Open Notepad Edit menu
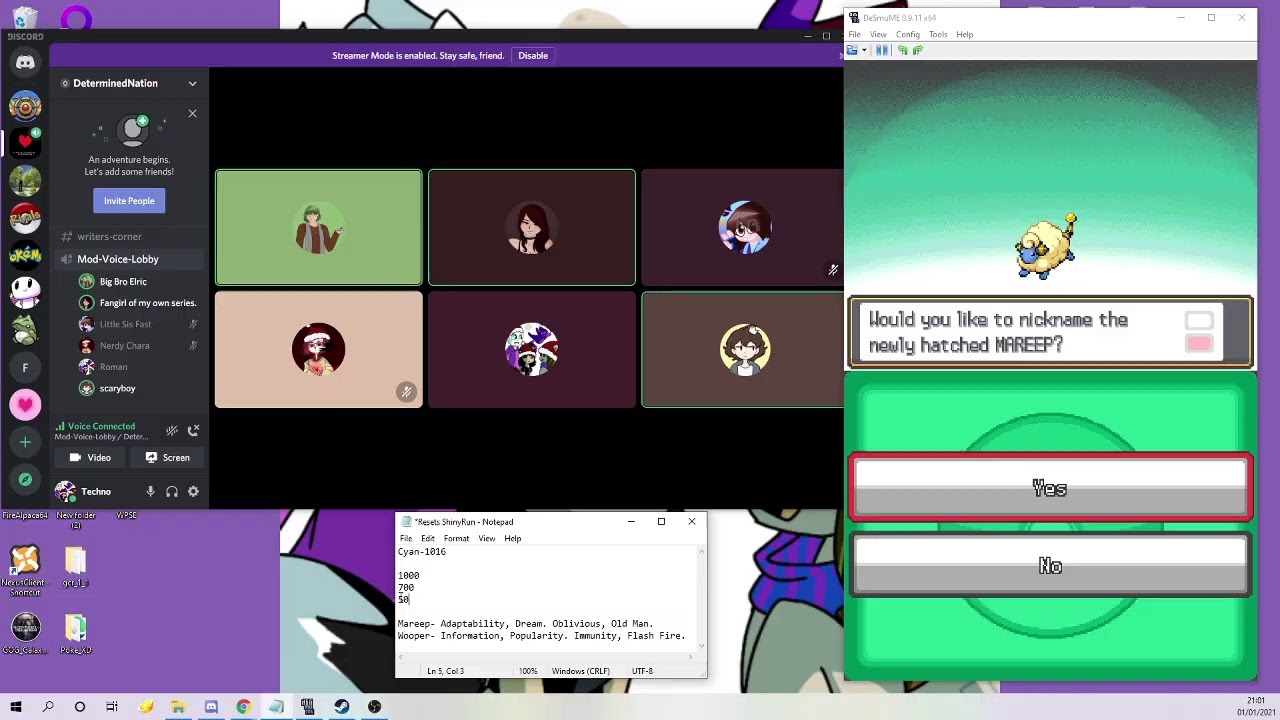The height and width of the screenshot is (720, 1280). tap(428, 538)
